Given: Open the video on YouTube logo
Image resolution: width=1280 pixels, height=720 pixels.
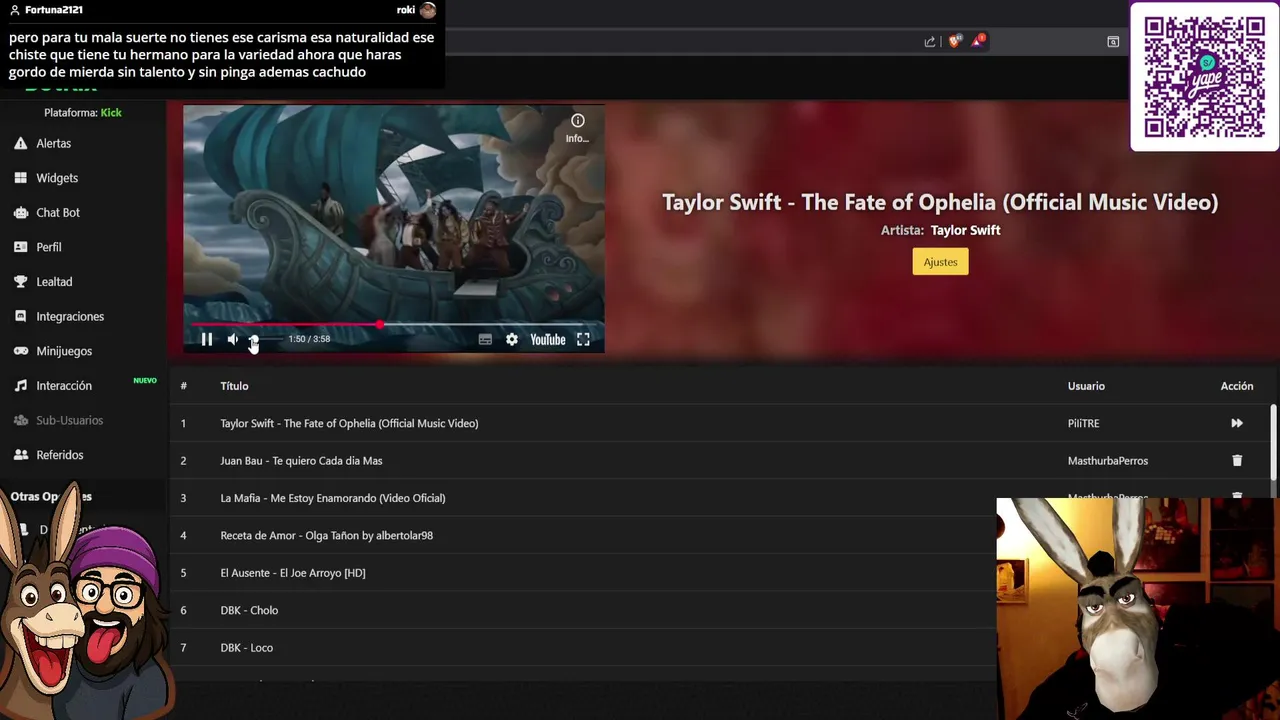Looking at the screenshot, I should [548, 340].
